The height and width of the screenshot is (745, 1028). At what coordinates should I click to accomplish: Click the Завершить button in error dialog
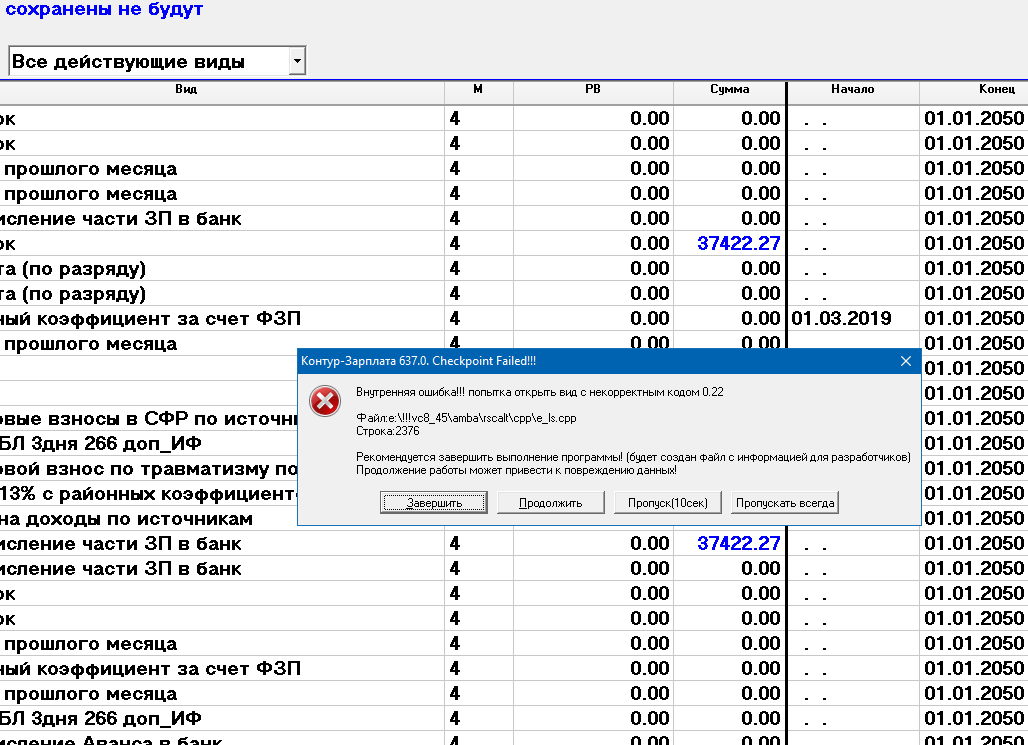click(434, 502)
